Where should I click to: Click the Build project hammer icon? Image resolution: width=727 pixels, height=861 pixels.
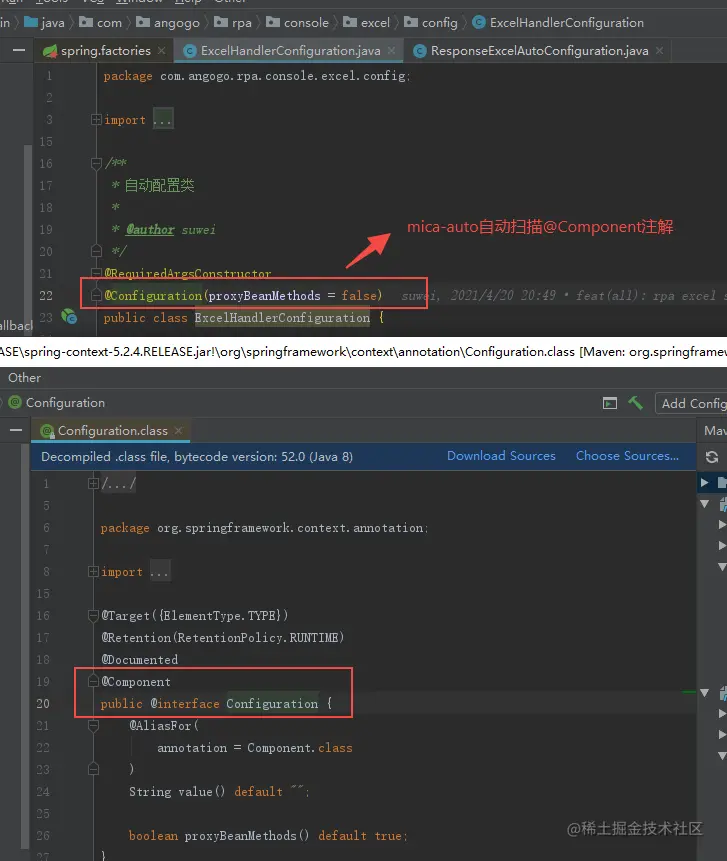636,403
